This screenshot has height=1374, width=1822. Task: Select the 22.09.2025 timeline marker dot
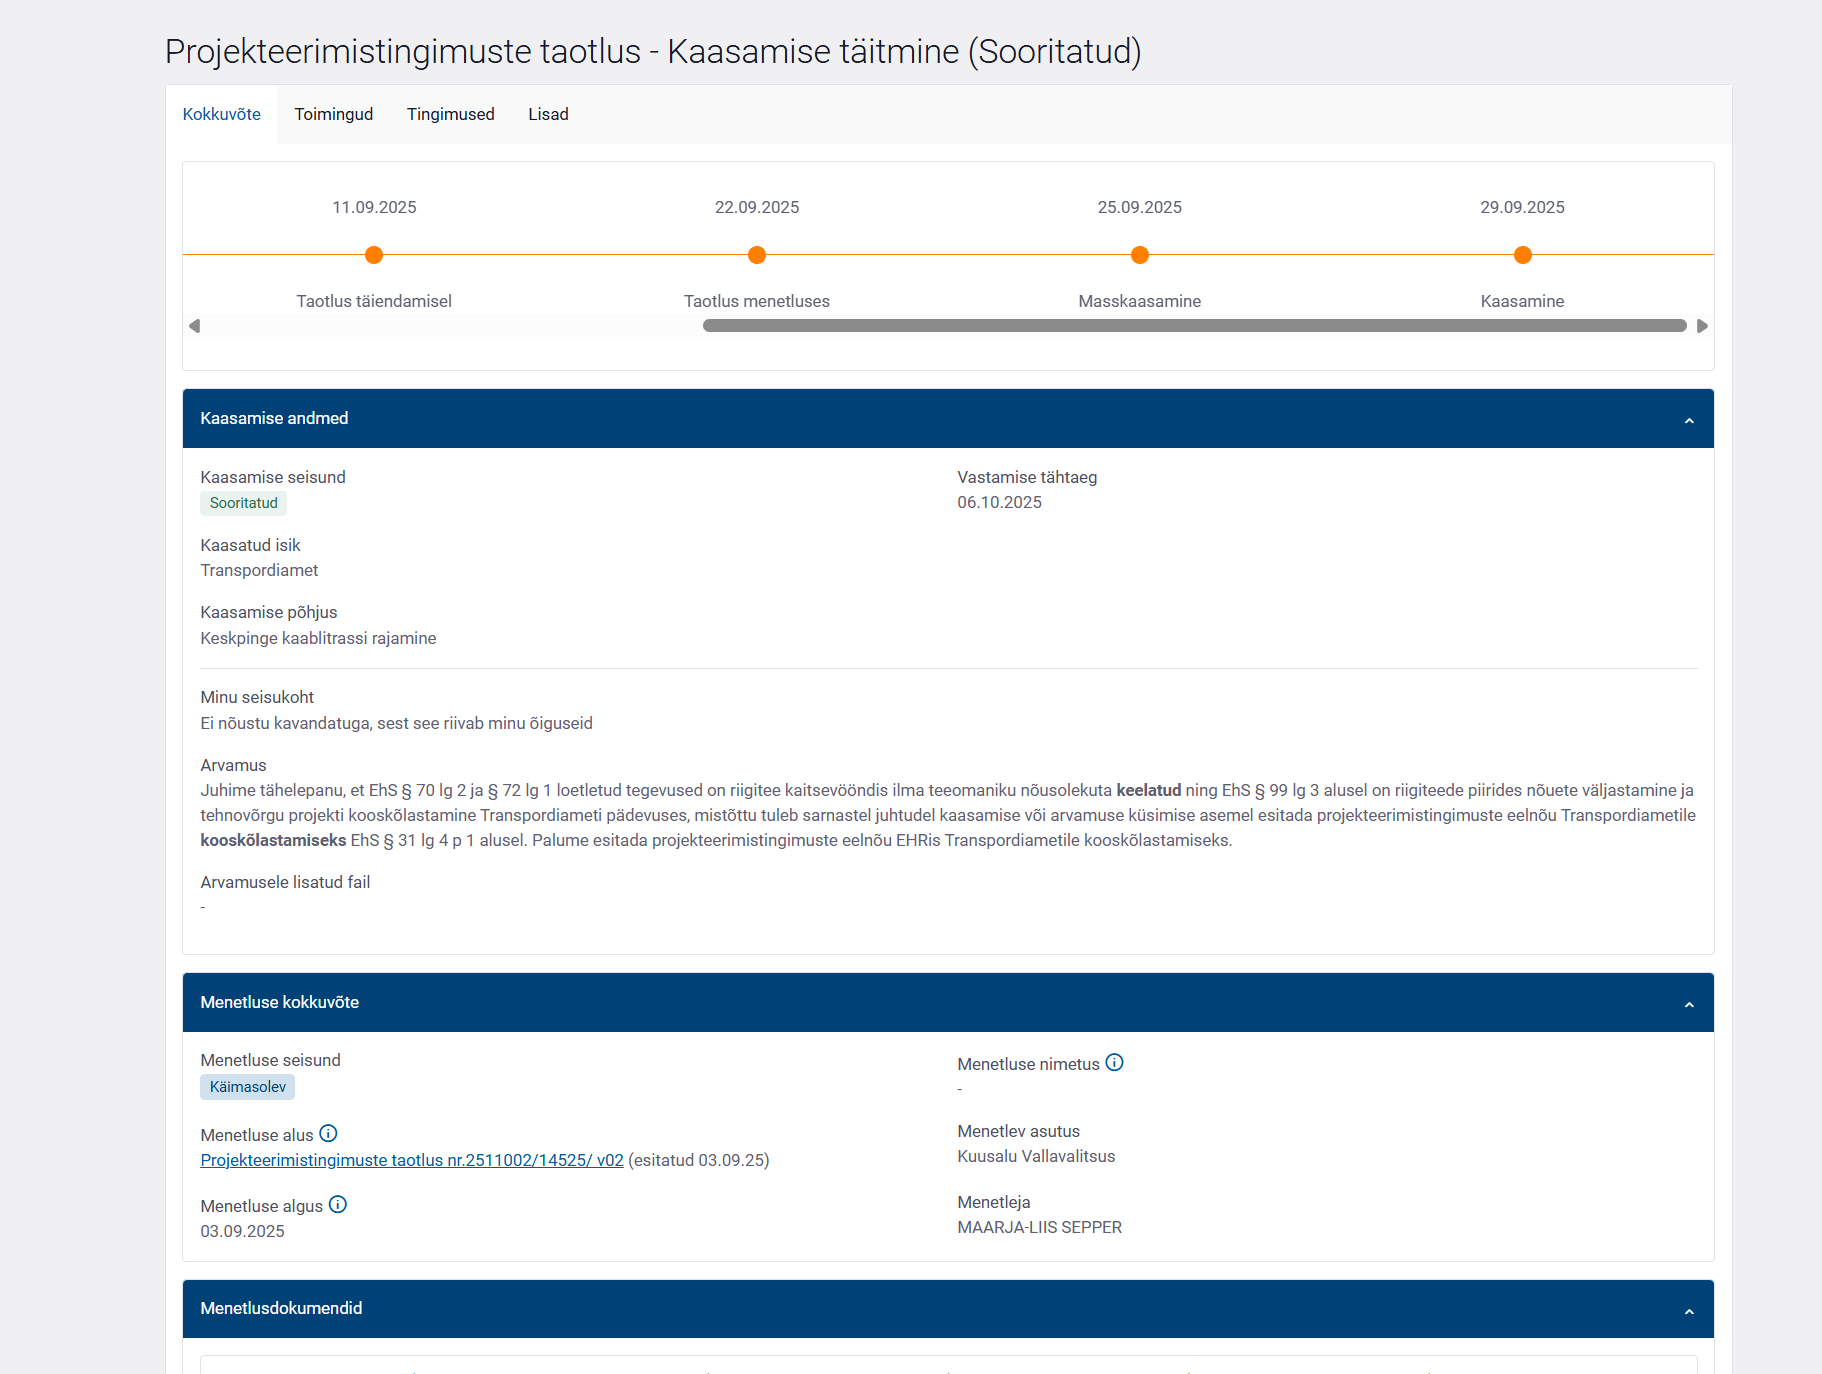[x=757, y=255]
